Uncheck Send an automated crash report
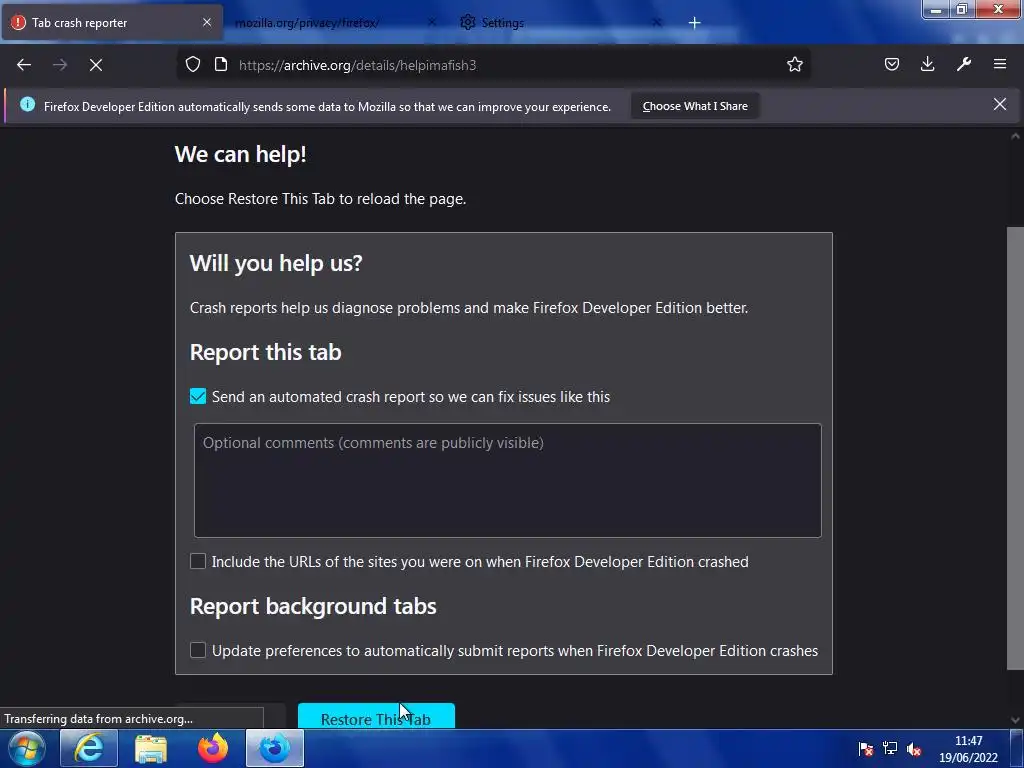 198,396
